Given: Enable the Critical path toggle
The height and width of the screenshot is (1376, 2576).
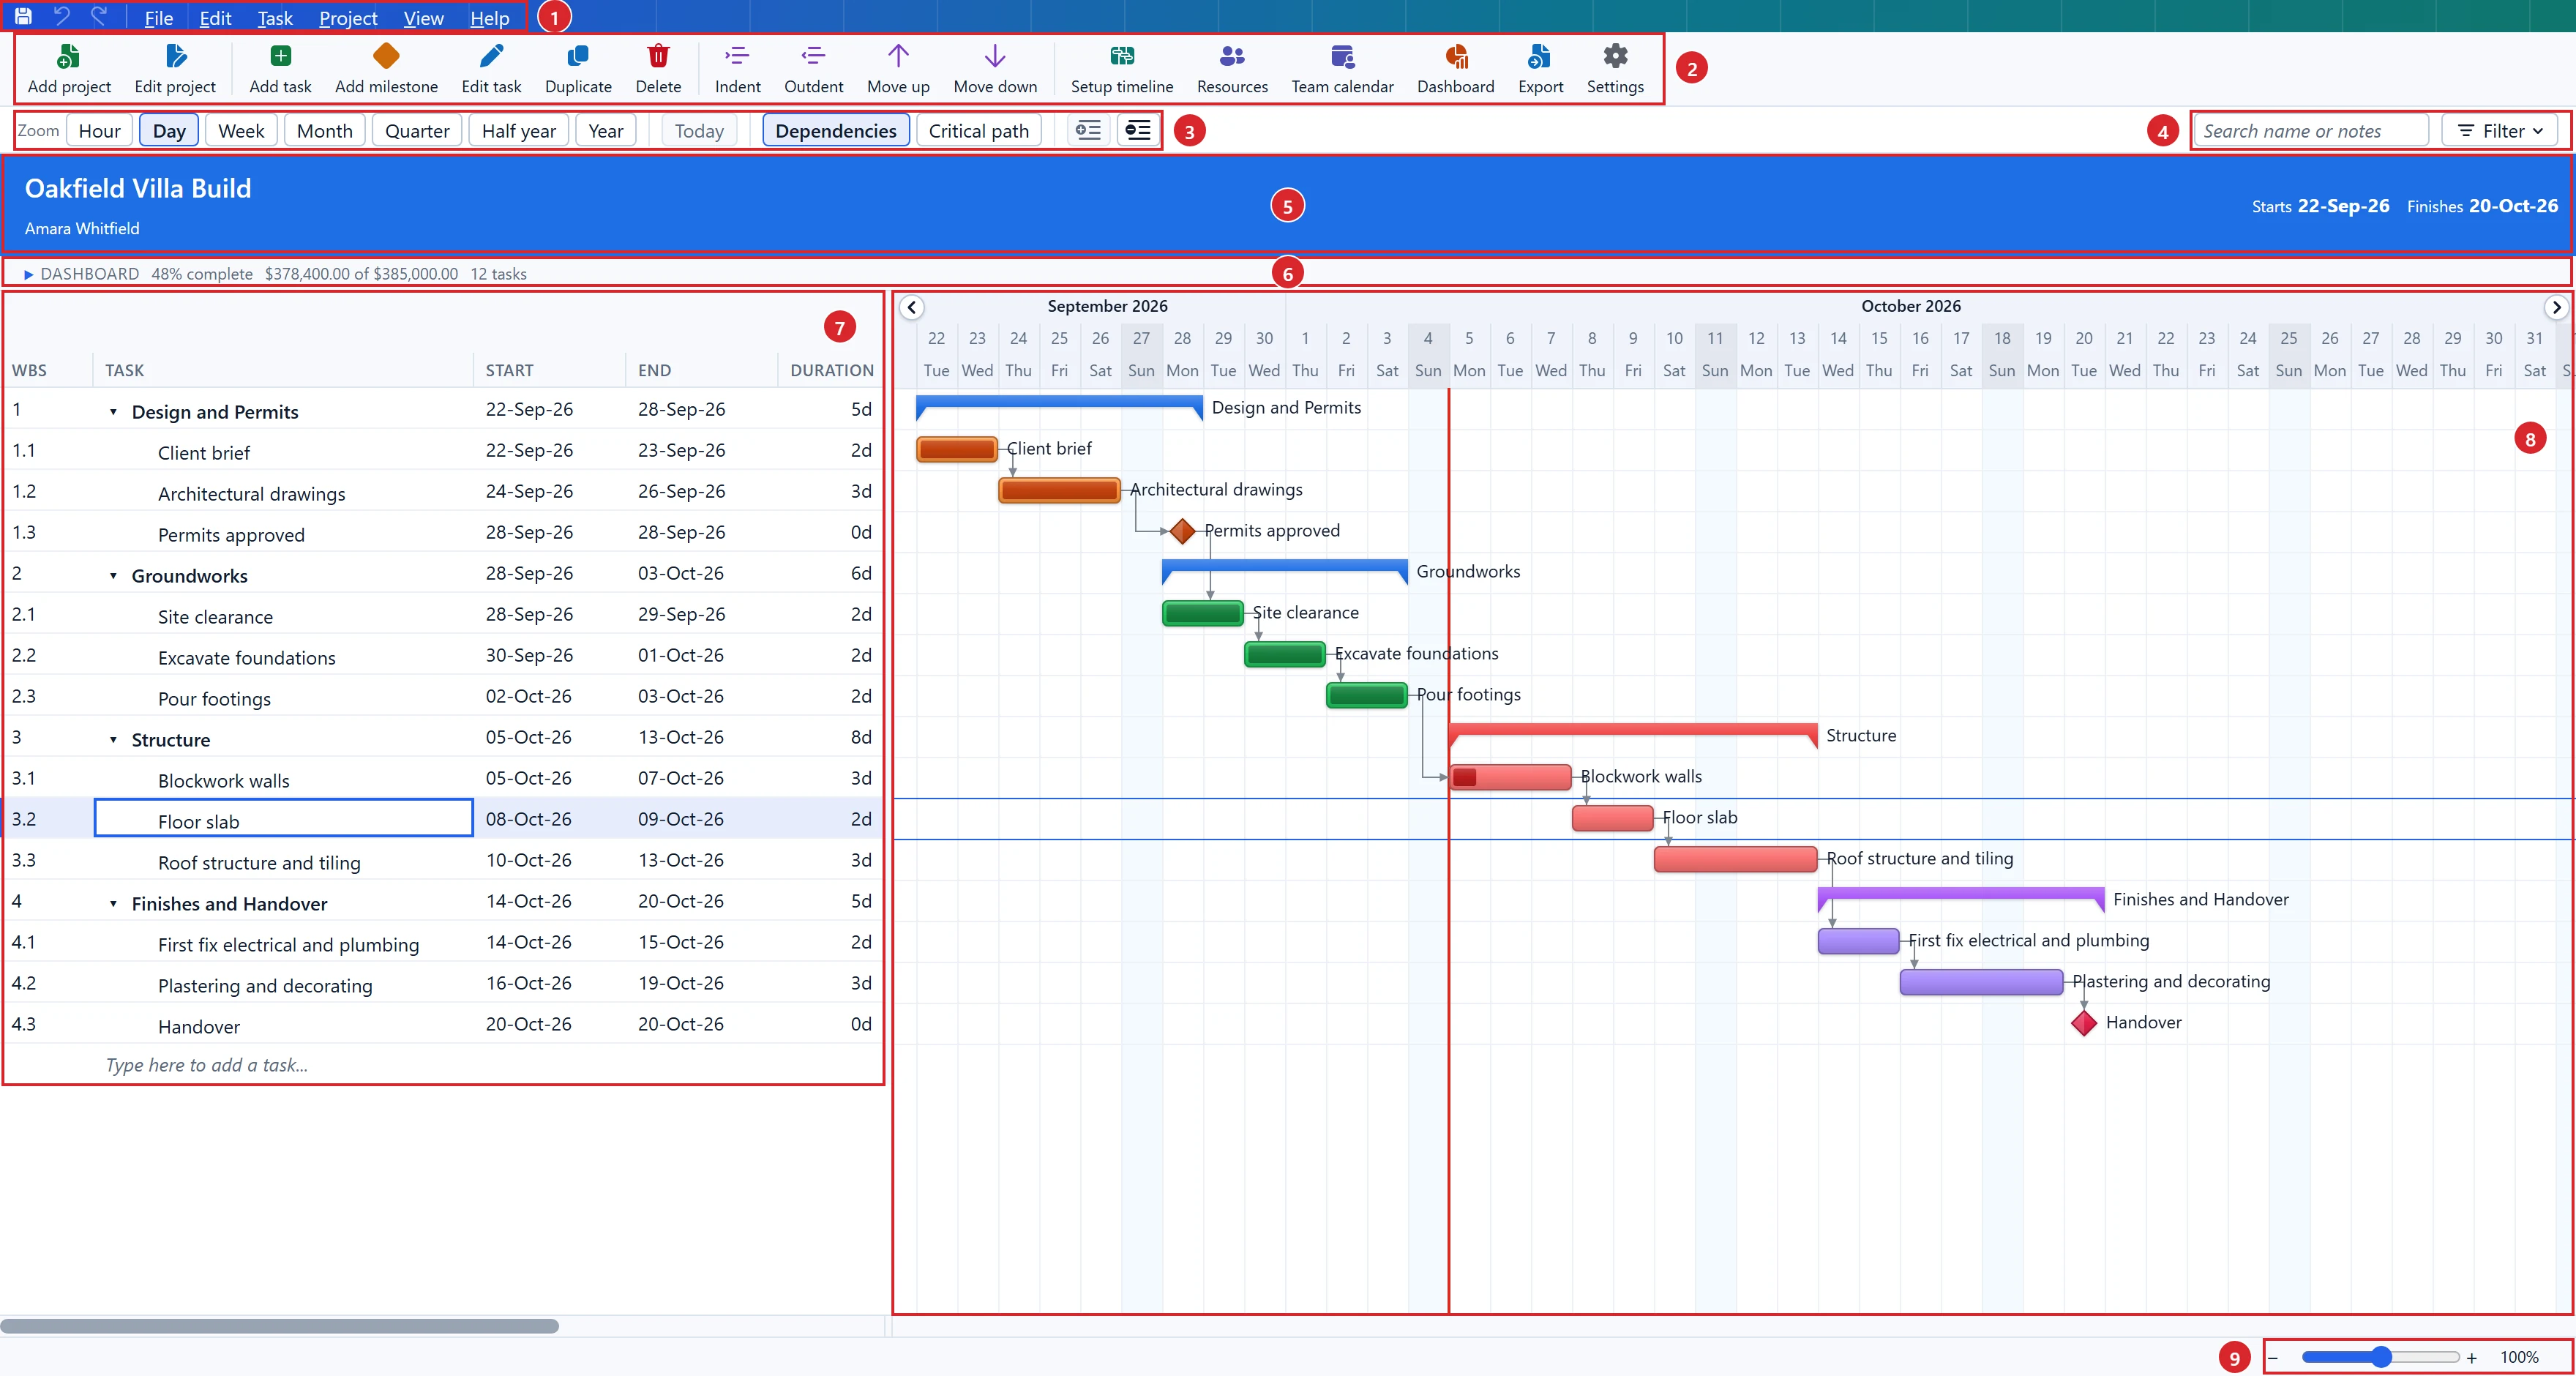Looking at the screenshot, I should pos(978,131).
